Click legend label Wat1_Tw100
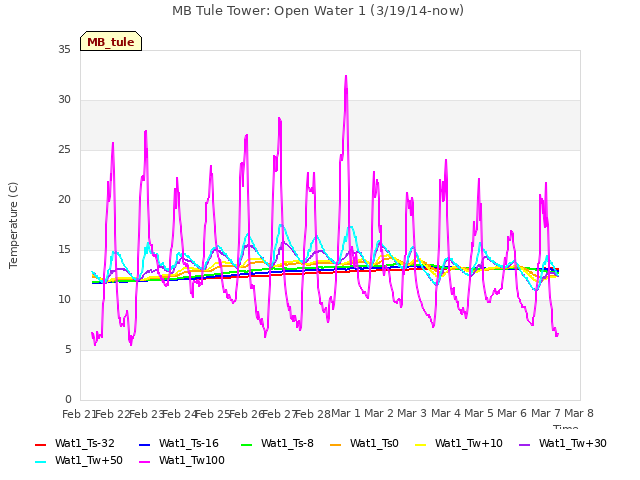 pos(191,461)
